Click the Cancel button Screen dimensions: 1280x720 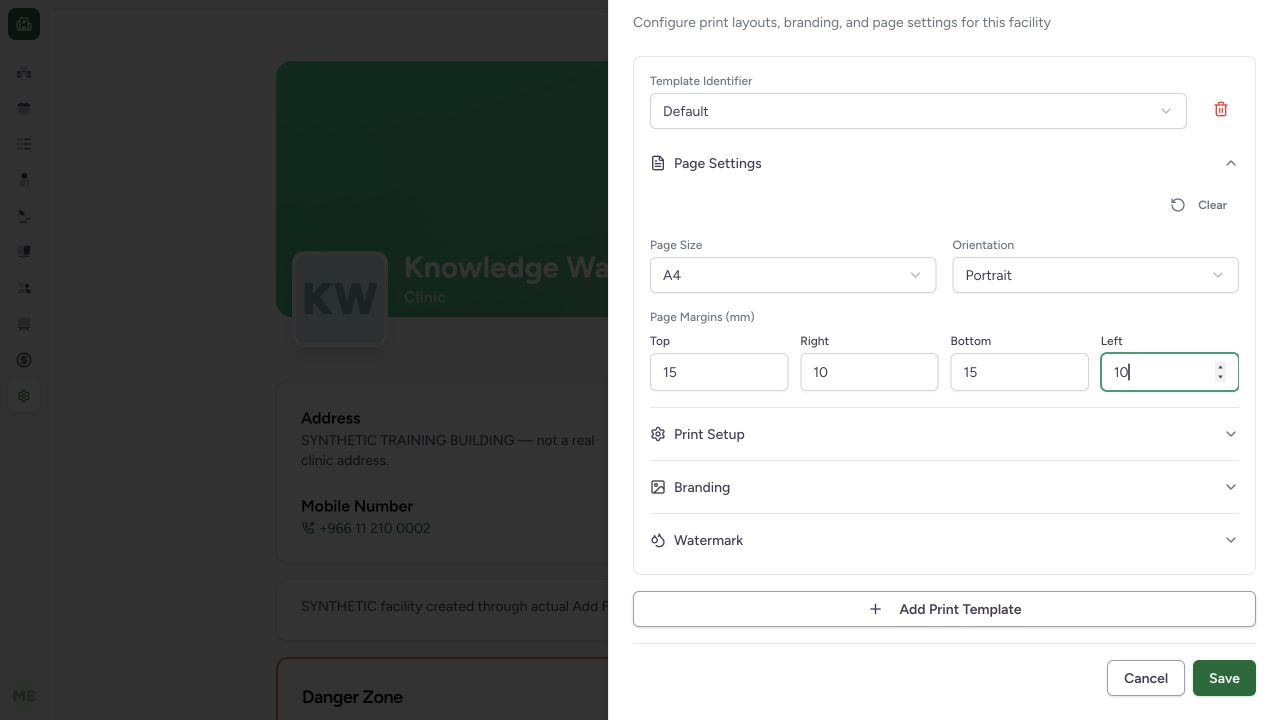1146,678
